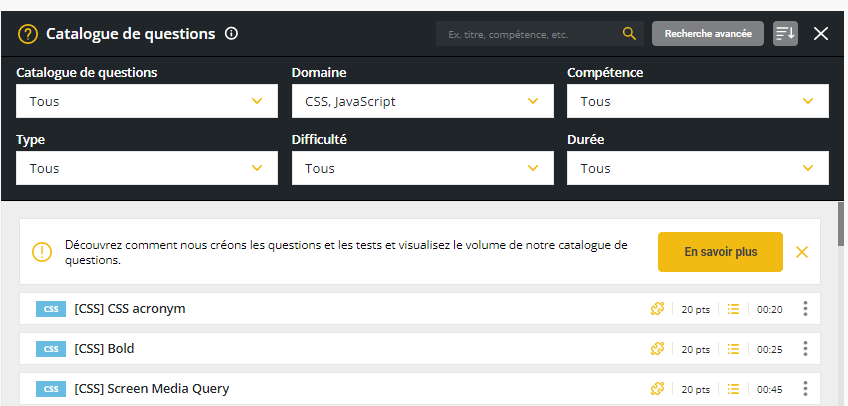
Task: Select the [CSS] Bold question
Action: coord(420,349)
